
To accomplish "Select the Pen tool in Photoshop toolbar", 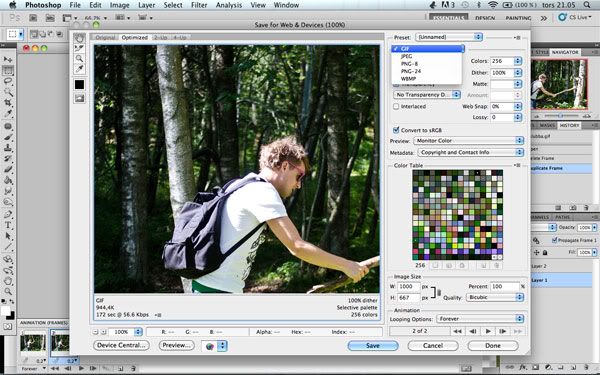I will pos(8,214).
